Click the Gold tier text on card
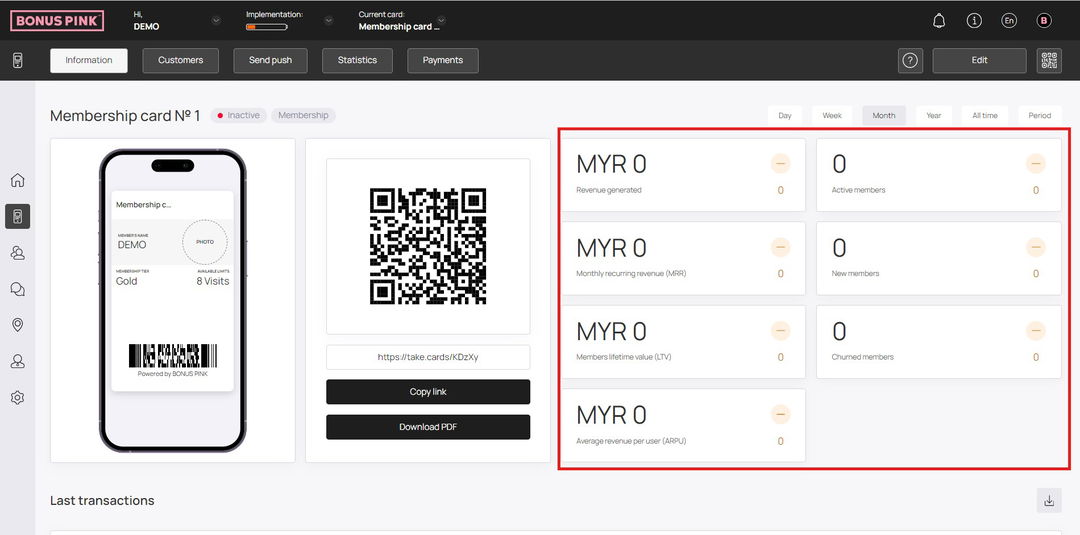Viewport: 1080px width, 535px height. pyautogui.click(x=127, y=281)
